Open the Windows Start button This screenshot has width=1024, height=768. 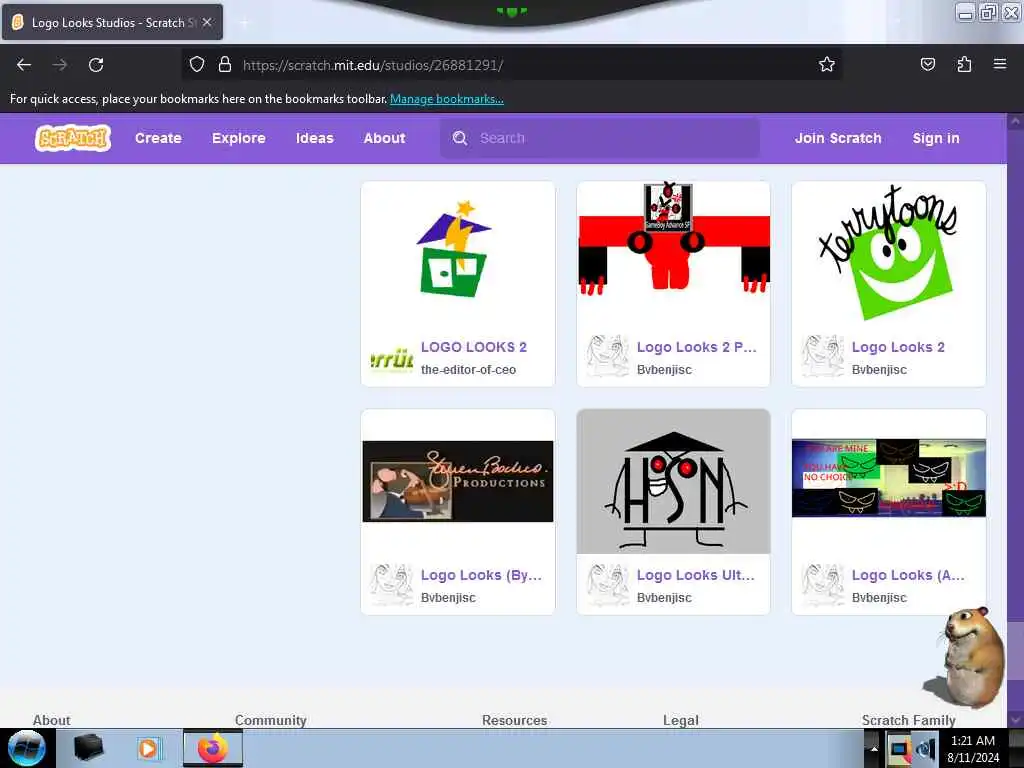27,748
